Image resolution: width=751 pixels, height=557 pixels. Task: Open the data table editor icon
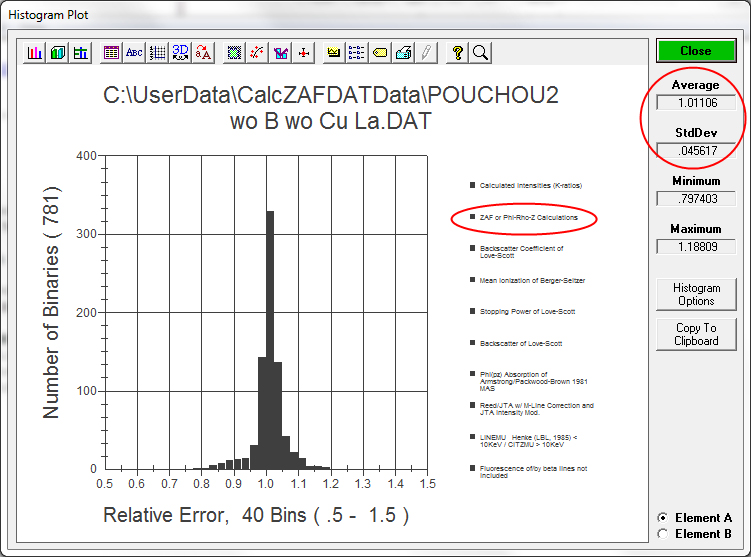pos(111,53)
